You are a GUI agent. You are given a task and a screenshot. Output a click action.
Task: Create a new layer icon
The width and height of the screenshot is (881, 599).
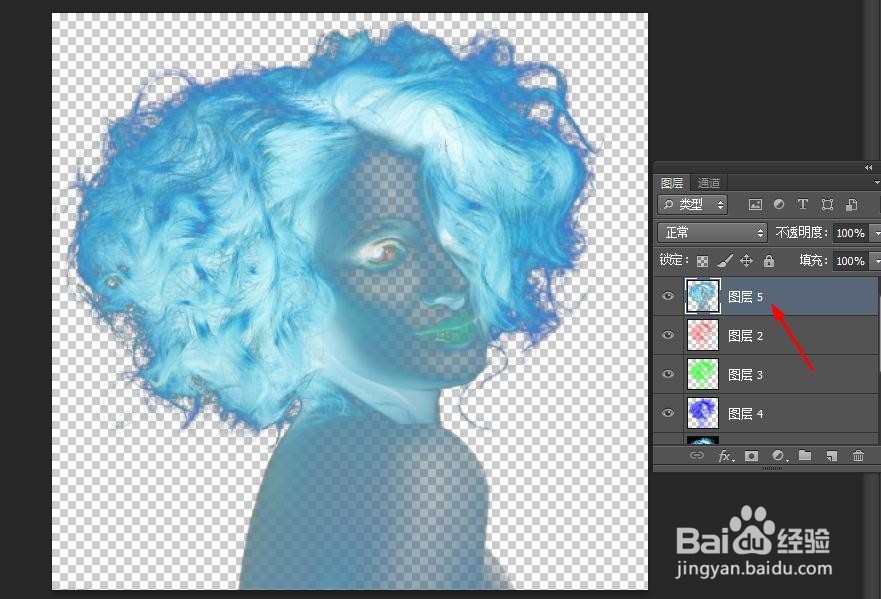[832, 456]
